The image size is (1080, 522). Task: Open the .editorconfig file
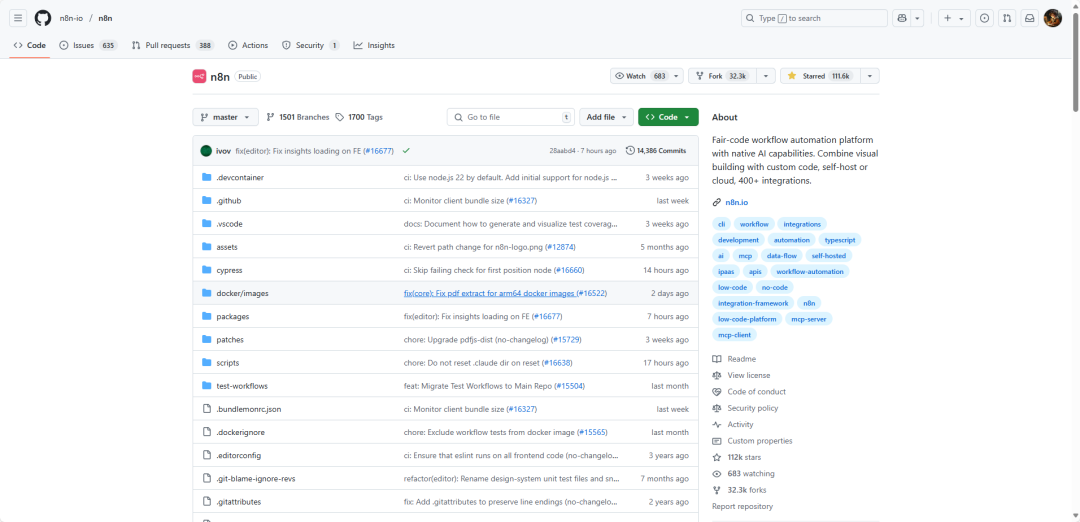[x=238, y=456]
